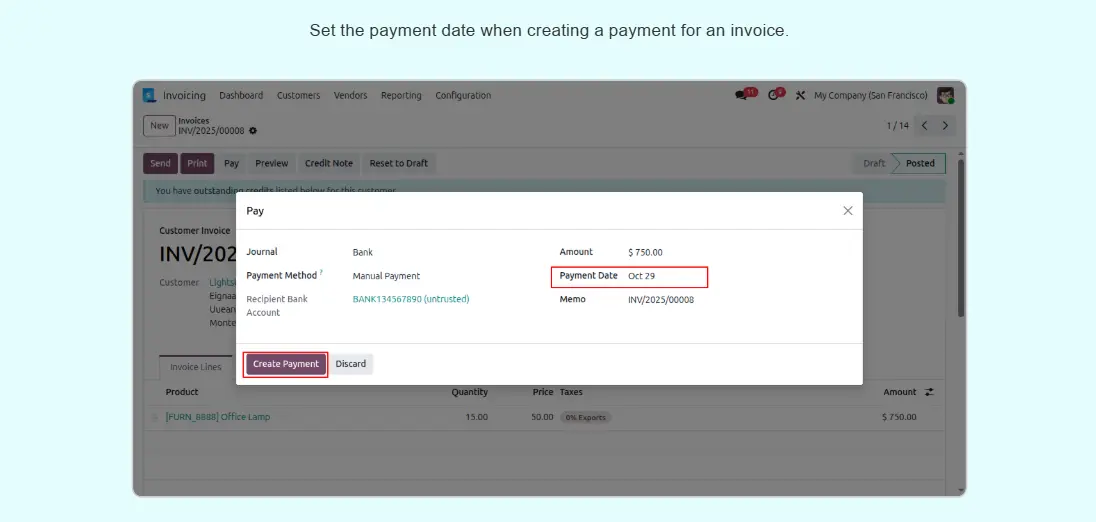Viewport: 1096px width, 522px height.
Task: Click the Discard button
Action: click(351, 364)
